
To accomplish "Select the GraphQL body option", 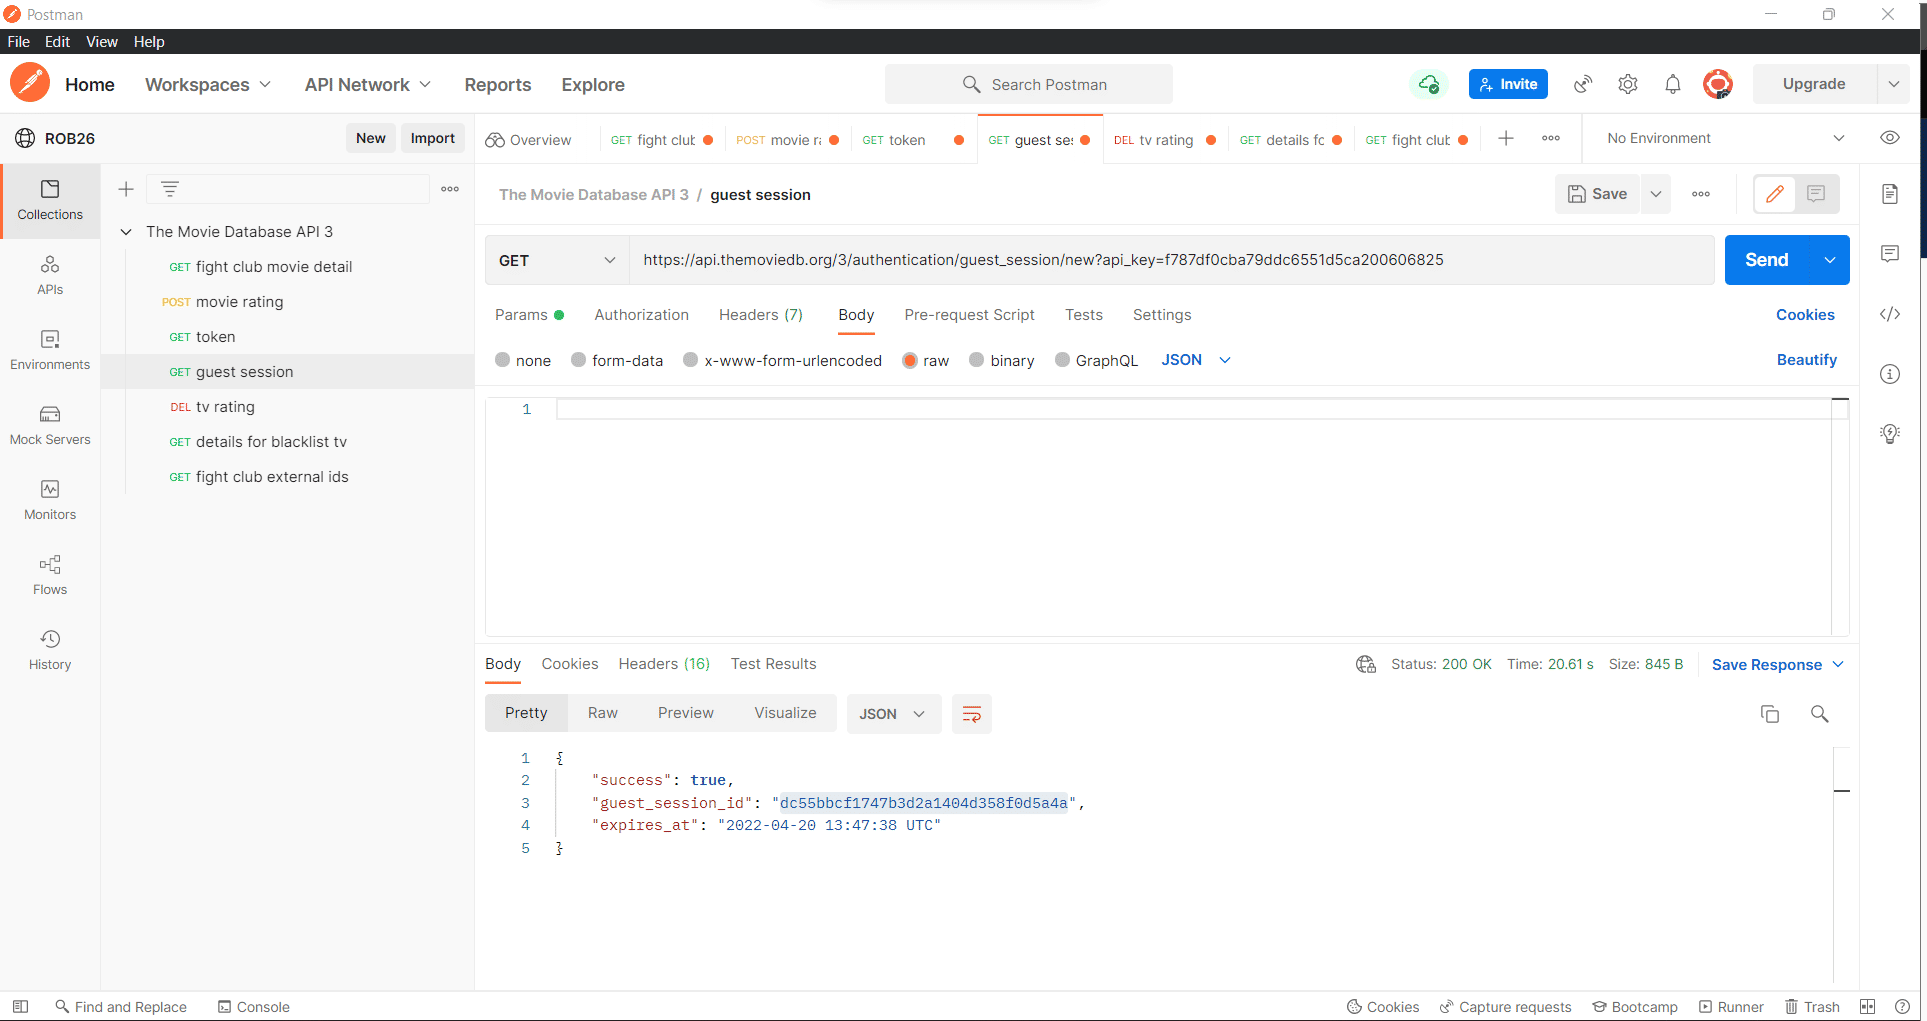I will tap(1096, 360).
